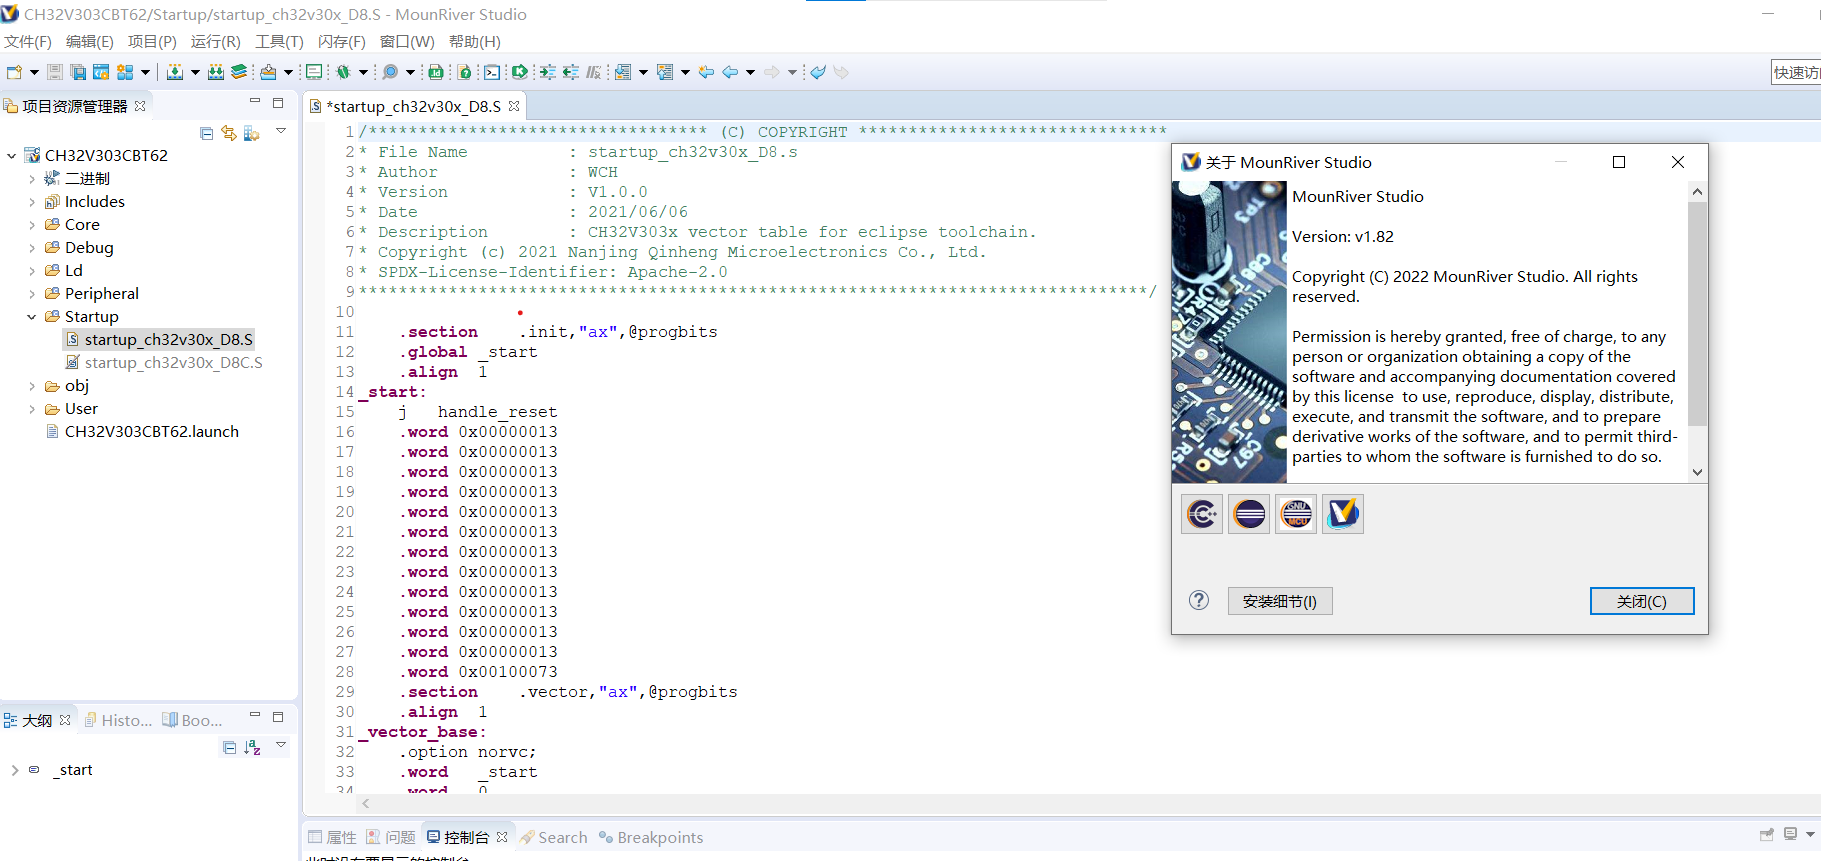
Task: Click the Collapse All icon in outline panel
Action: 229,747
